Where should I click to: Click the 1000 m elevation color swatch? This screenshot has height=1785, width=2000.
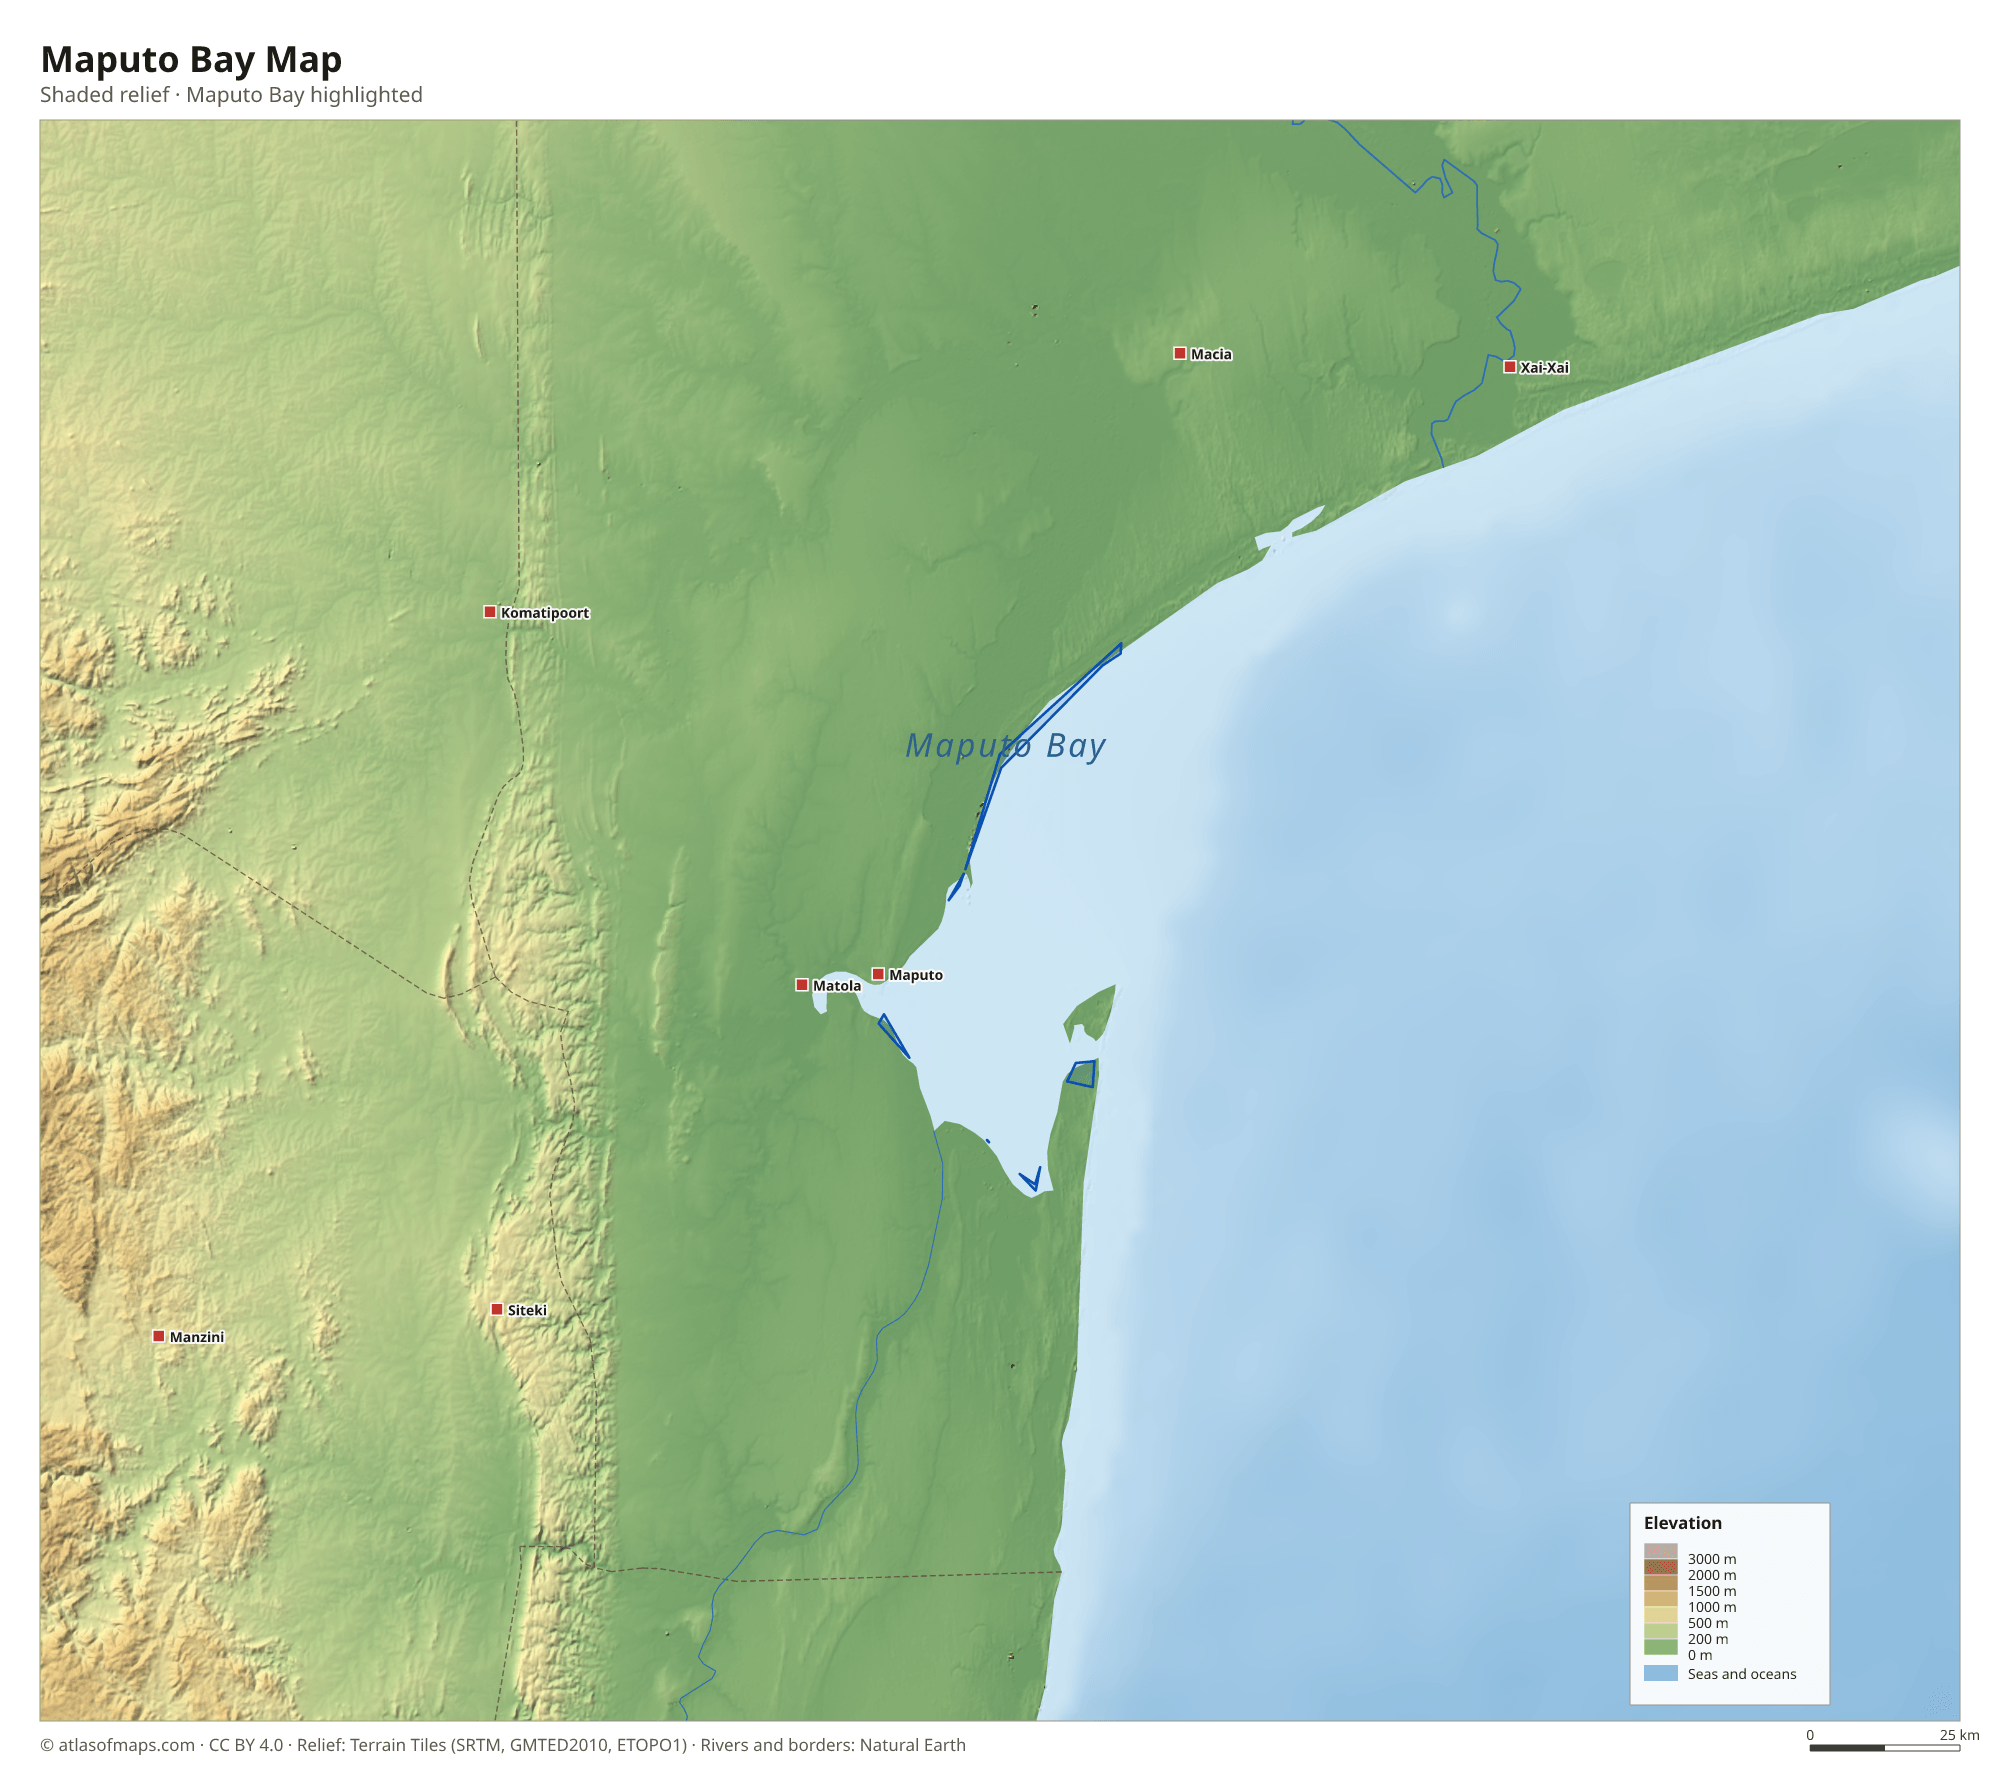click(x=1661, y=1599)
